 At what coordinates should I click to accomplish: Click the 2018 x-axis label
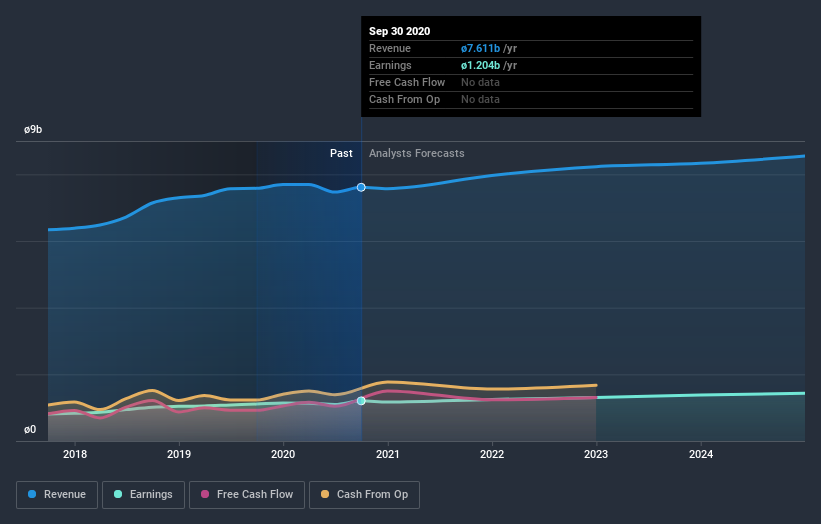[x=75, y=454]
